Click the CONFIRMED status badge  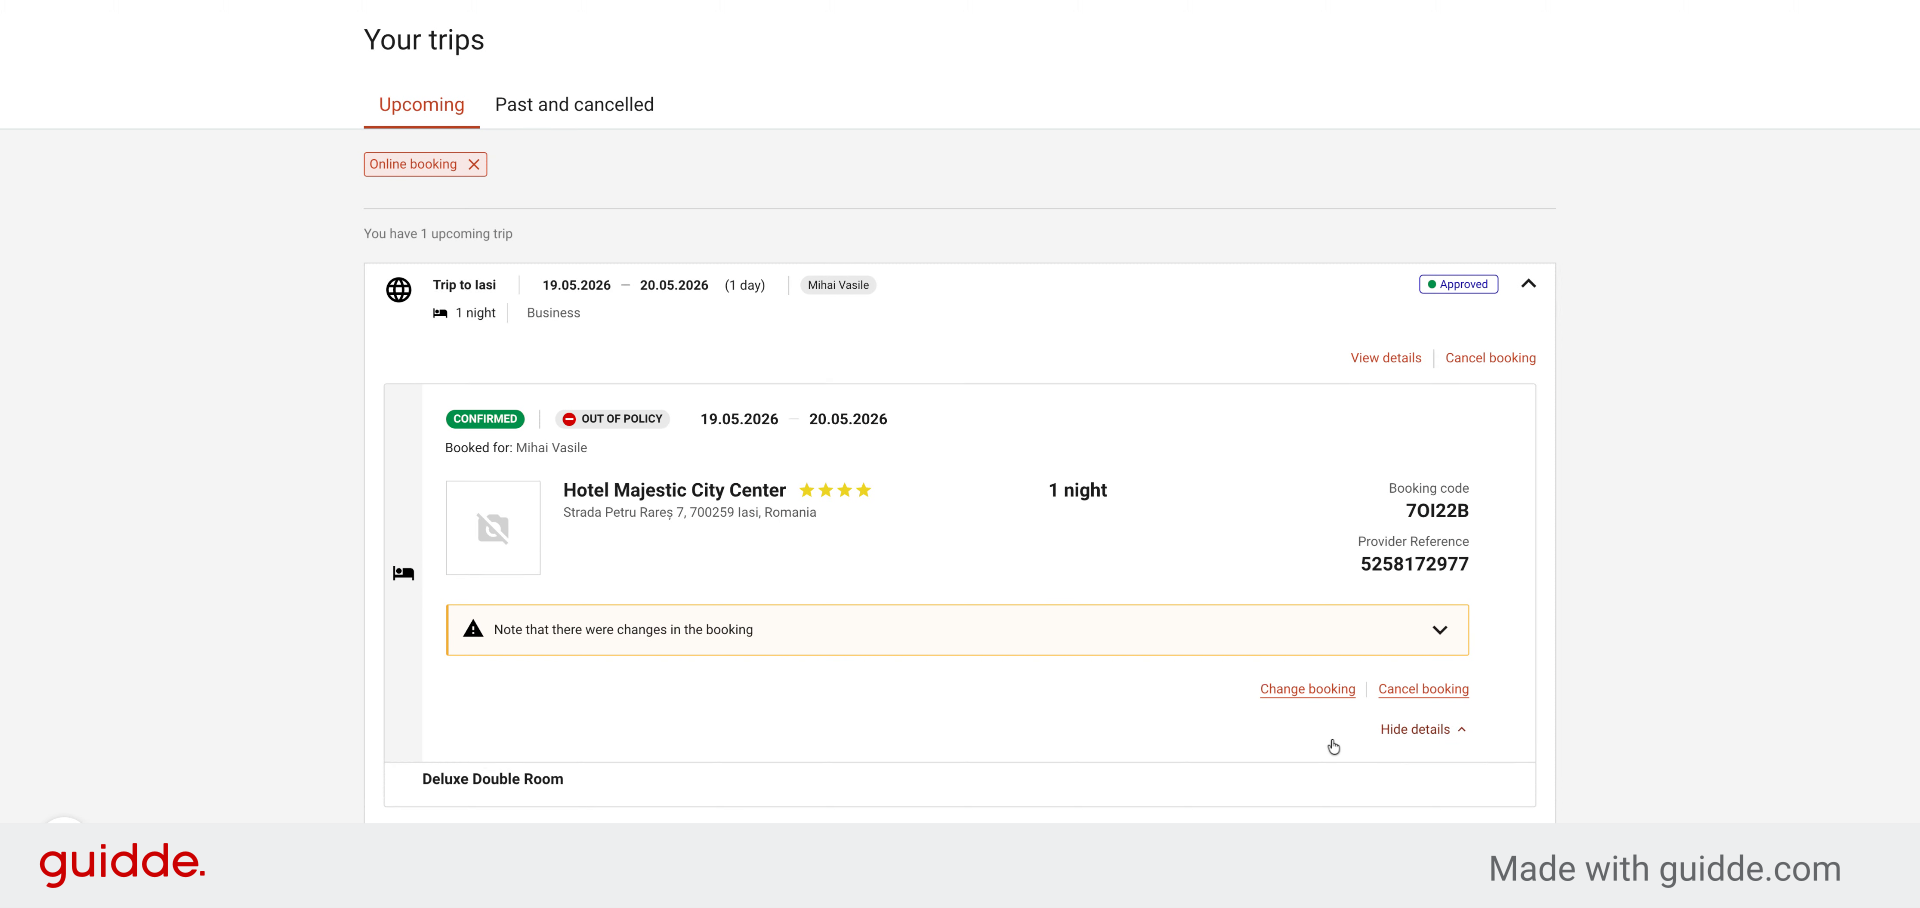(x=485, y=419)
